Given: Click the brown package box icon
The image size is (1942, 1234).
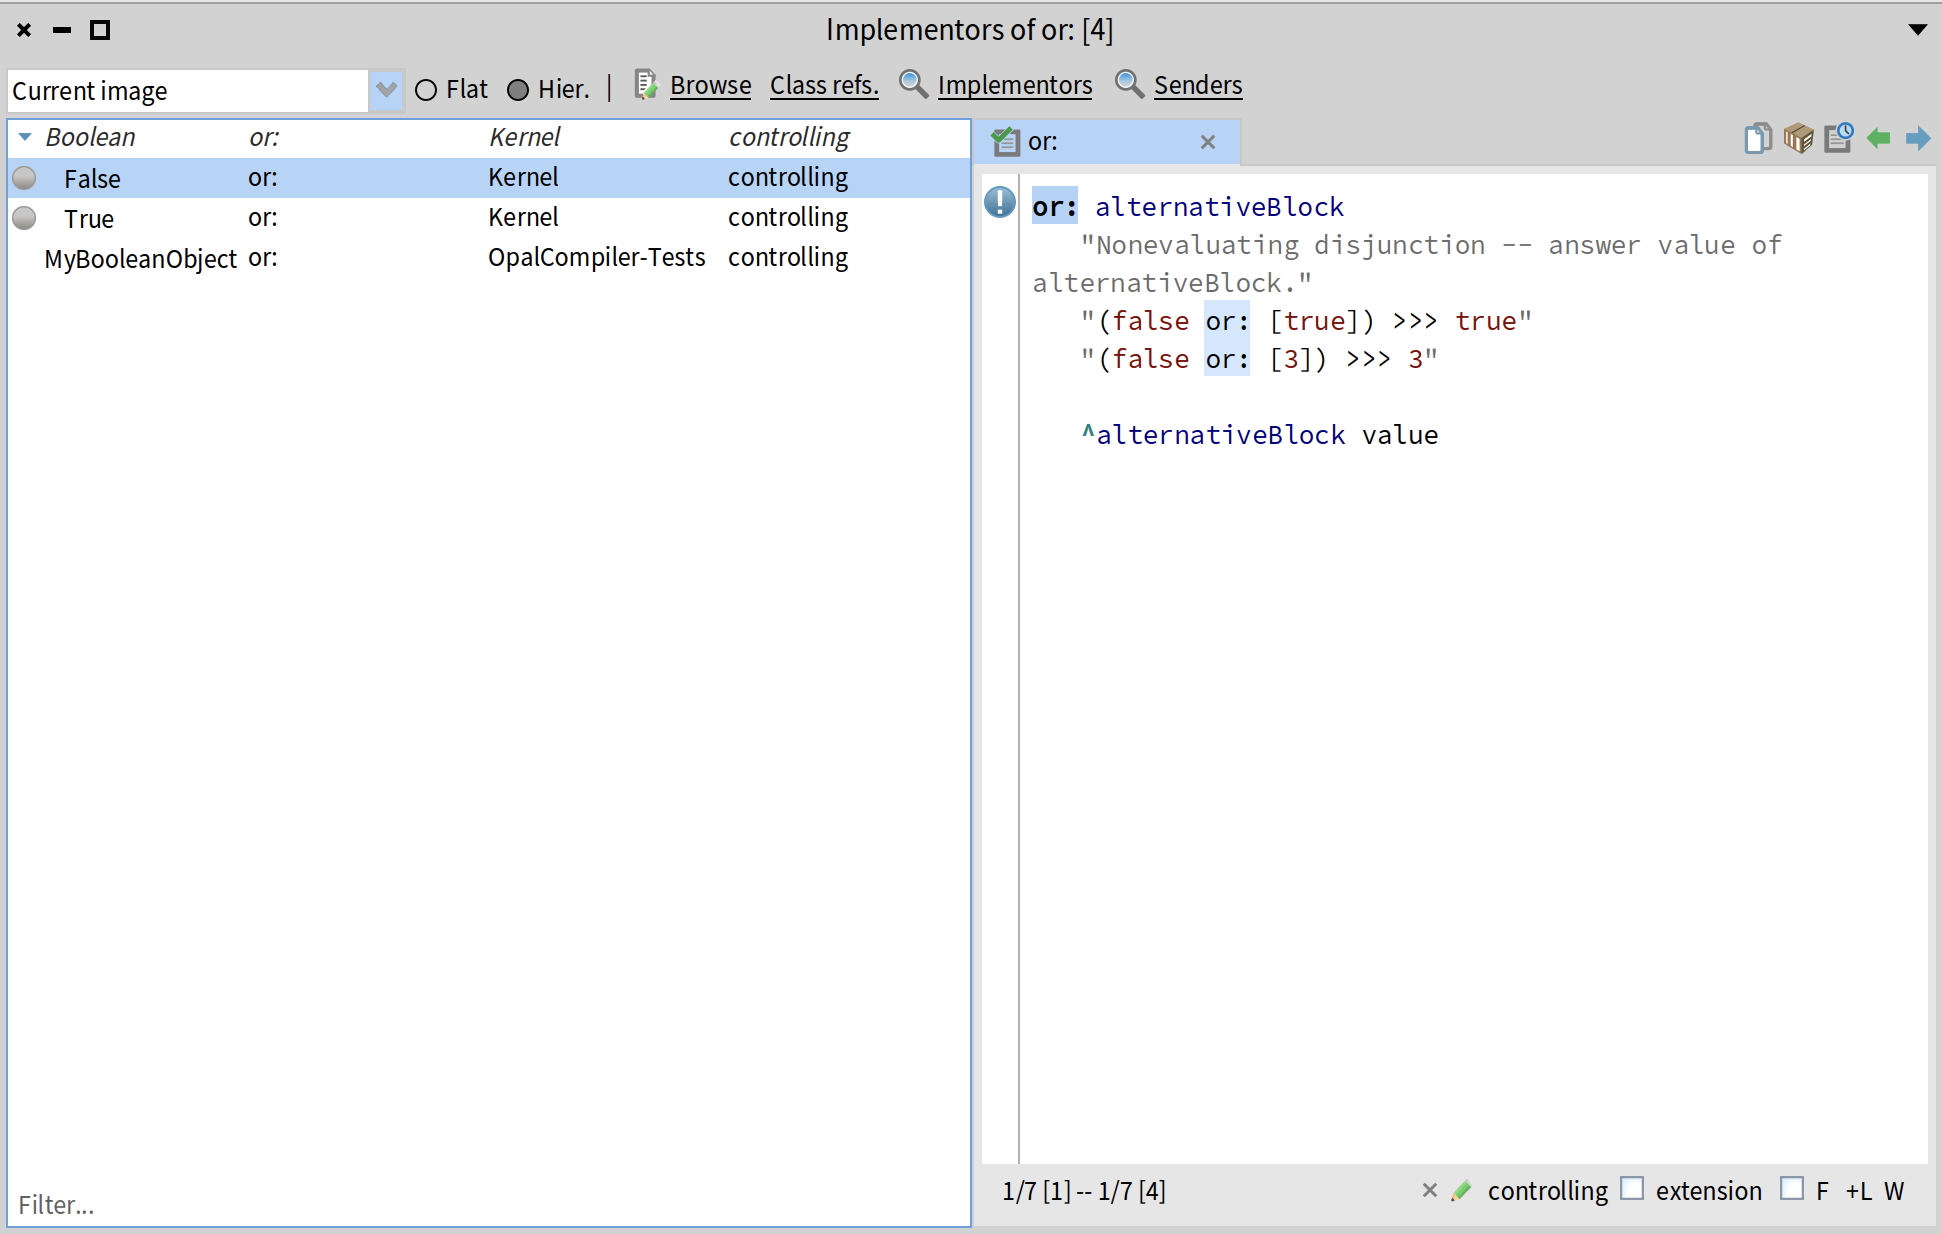Looking at the screenshot, I should pos(1798,138).
